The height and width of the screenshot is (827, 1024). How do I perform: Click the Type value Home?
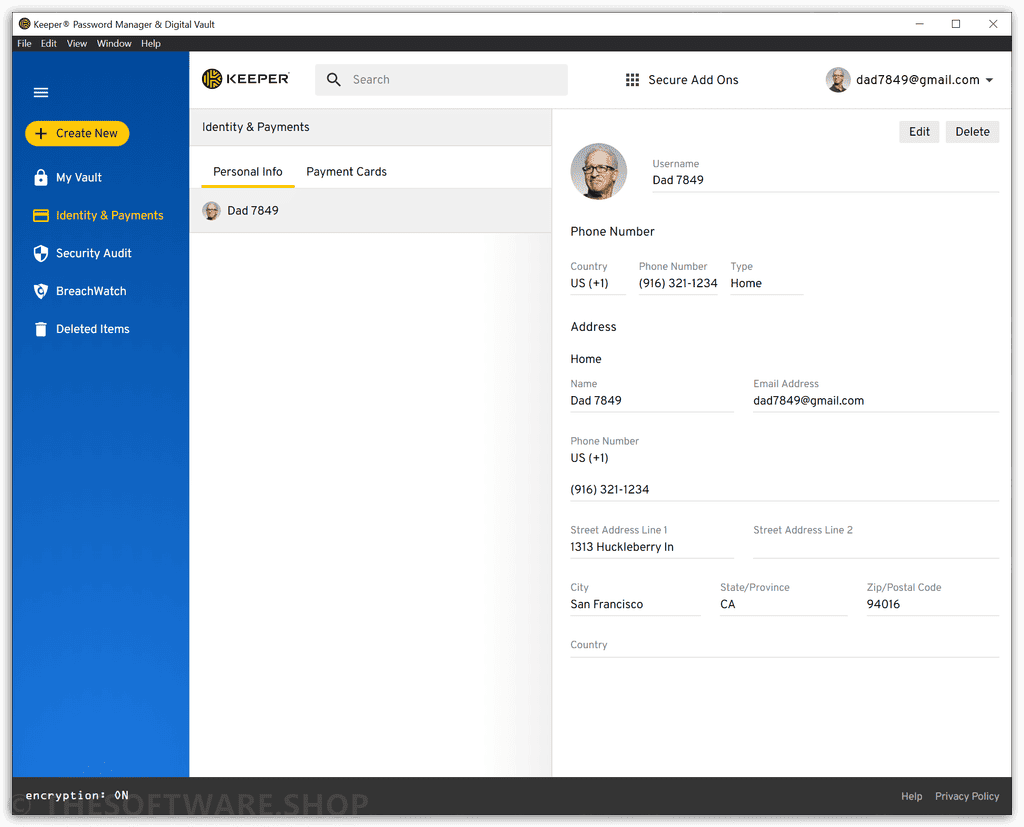746,284
